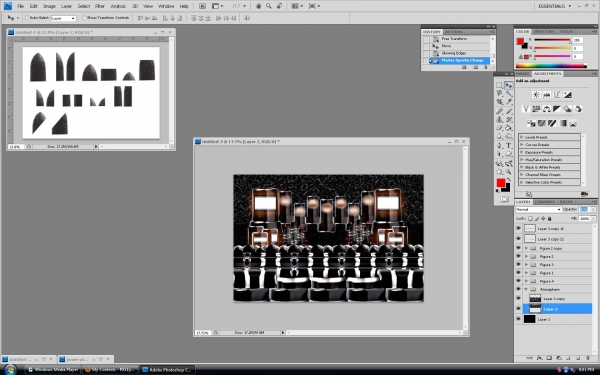Open the Opacity slider dropdown arrow
This screenshot has width=600, height=375.
(593, 209)
